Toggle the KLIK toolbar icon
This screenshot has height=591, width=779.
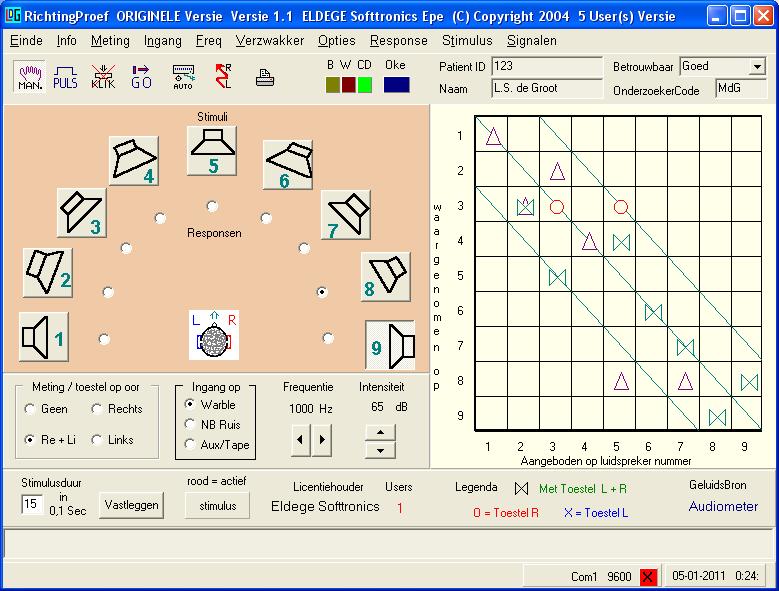[x=103, y=77]
